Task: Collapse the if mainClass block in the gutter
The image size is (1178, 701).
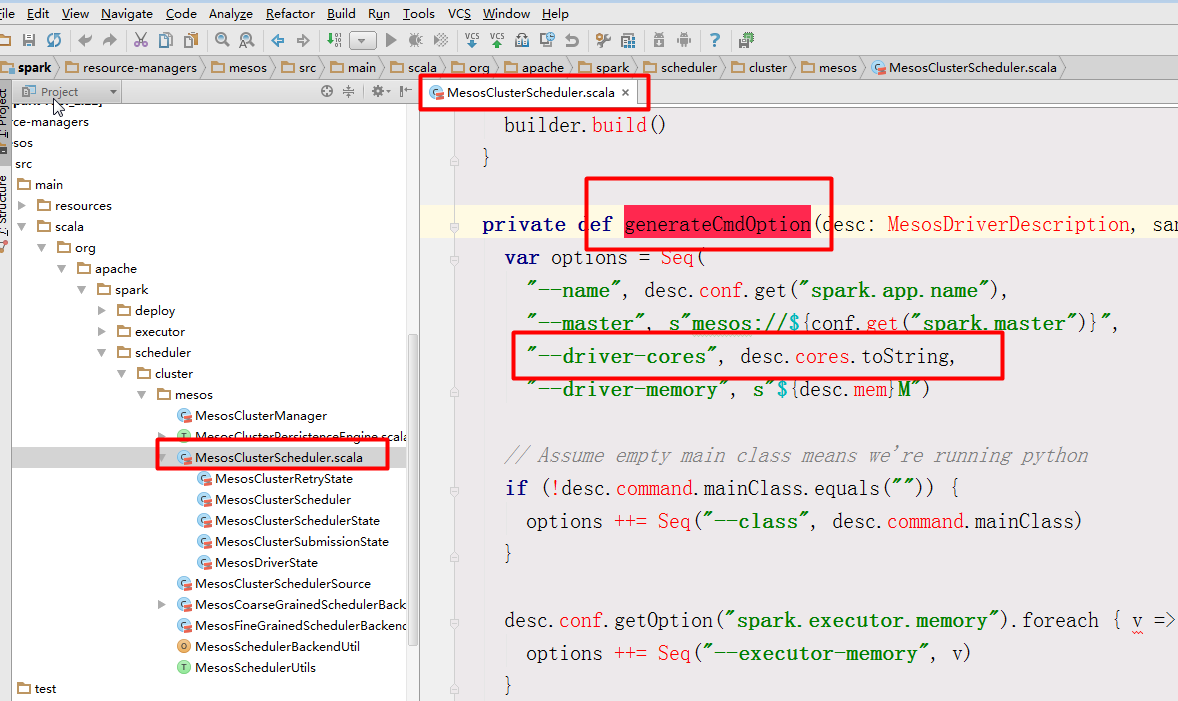Action: coord(455,491)
